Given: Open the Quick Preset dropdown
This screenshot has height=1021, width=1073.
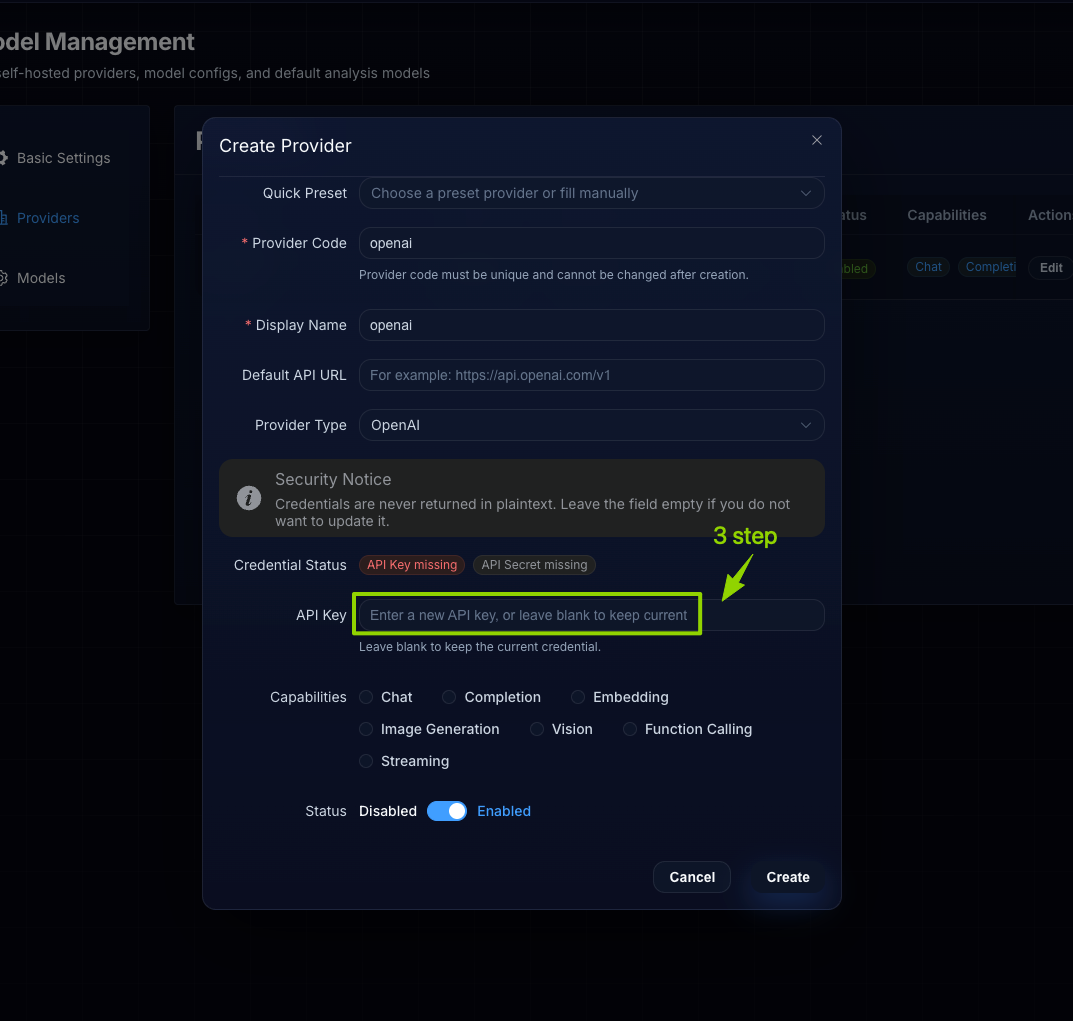Looking at the screenshot, I should click(x=591, y=194).
